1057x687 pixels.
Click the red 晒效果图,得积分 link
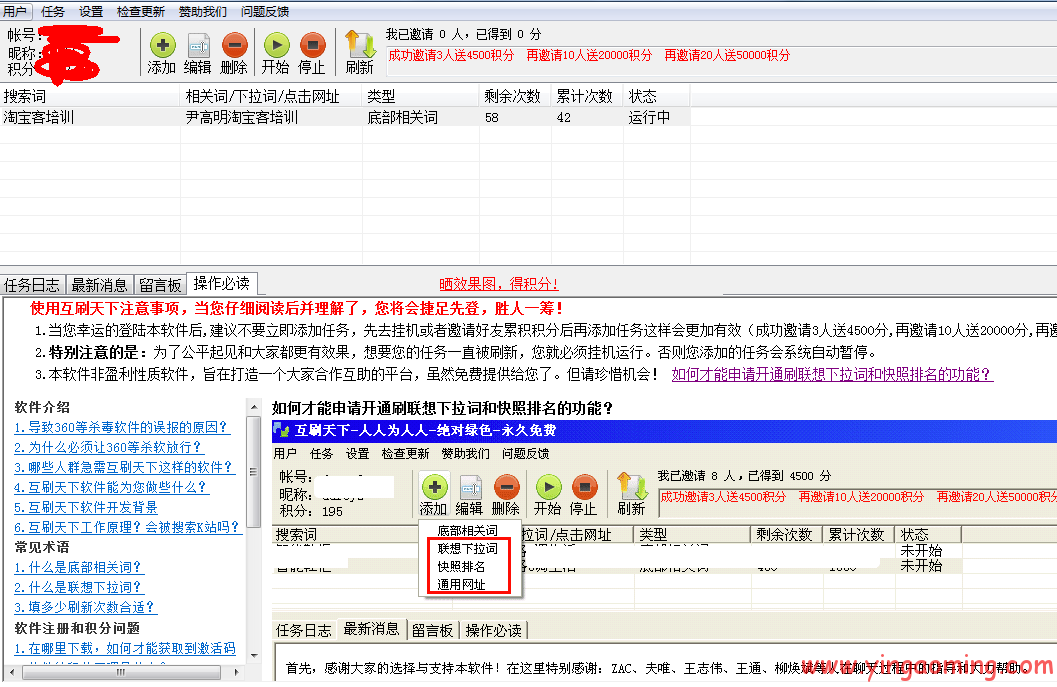(x=499, y=285)
